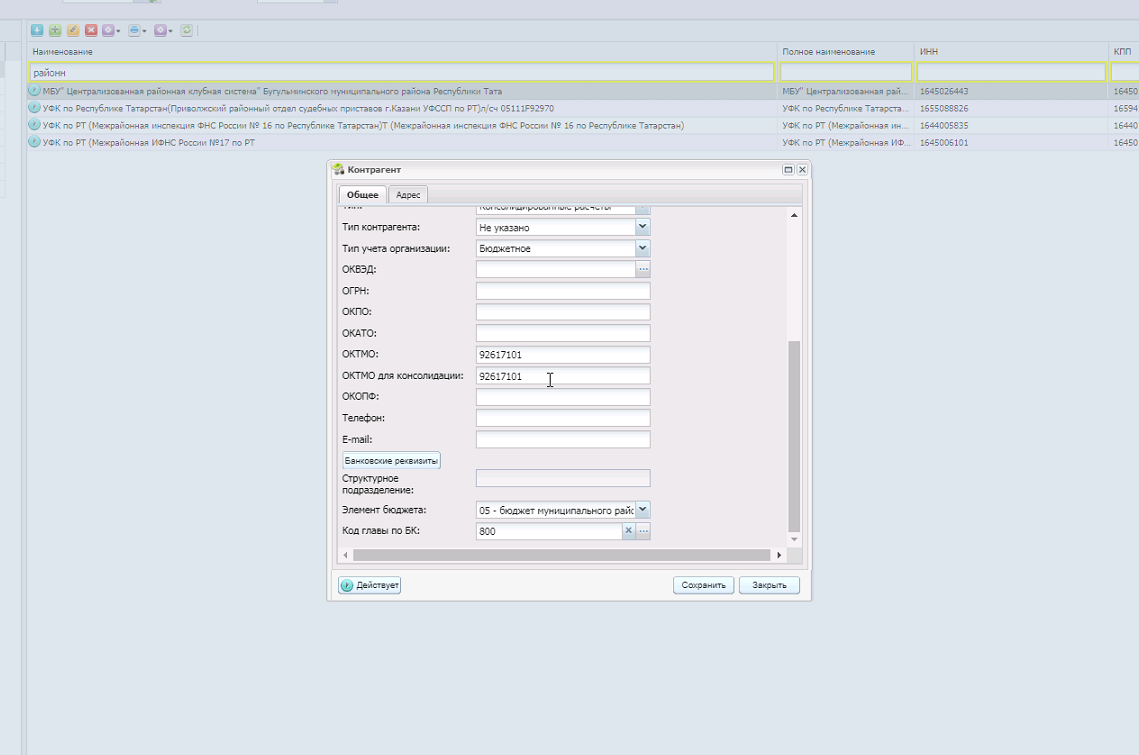Viewport: 1139px width, 755px height.
Task: Switch to the Общее tab
Action: [x=362, y=195]
